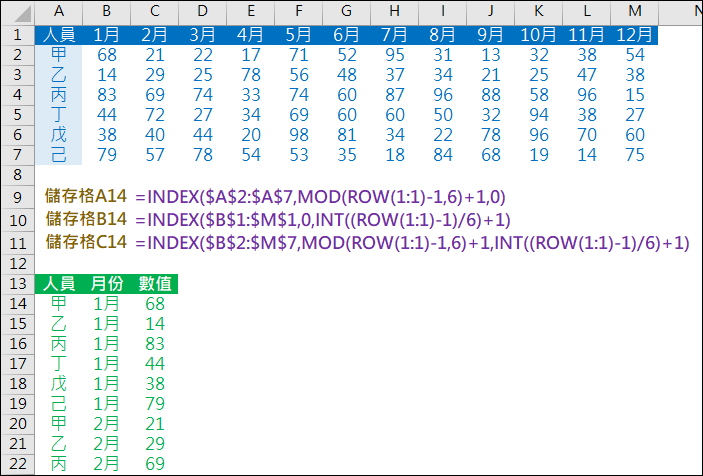703x476 pixels.
Task: Select cell A22 containing 丙
Action: (59, 463)
